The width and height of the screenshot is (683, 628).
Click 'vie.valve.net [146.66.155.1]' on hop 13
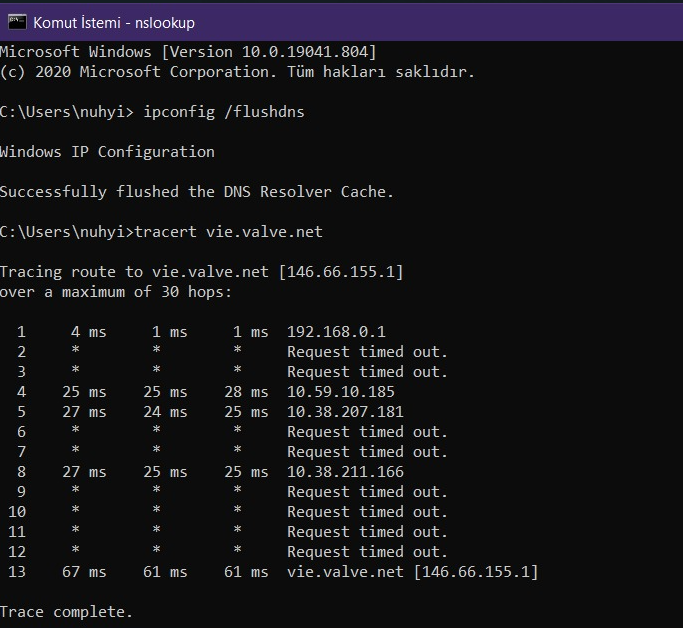pyautogui.click(x=412, y=572)
